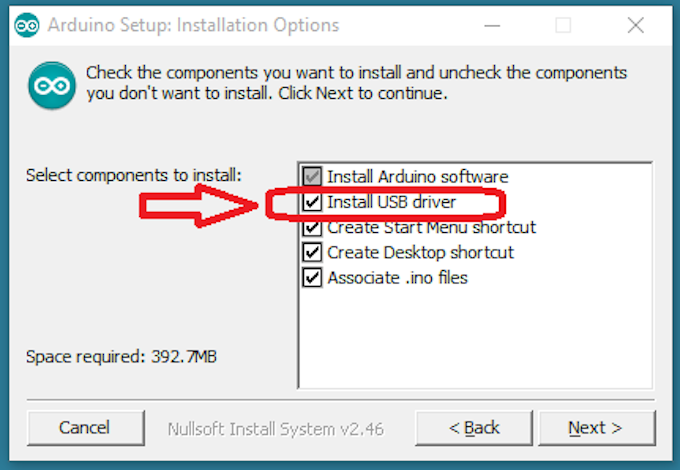Click the greyed-out maximize window button
This screenshot has height=470, width=680.
pos(564,26)
